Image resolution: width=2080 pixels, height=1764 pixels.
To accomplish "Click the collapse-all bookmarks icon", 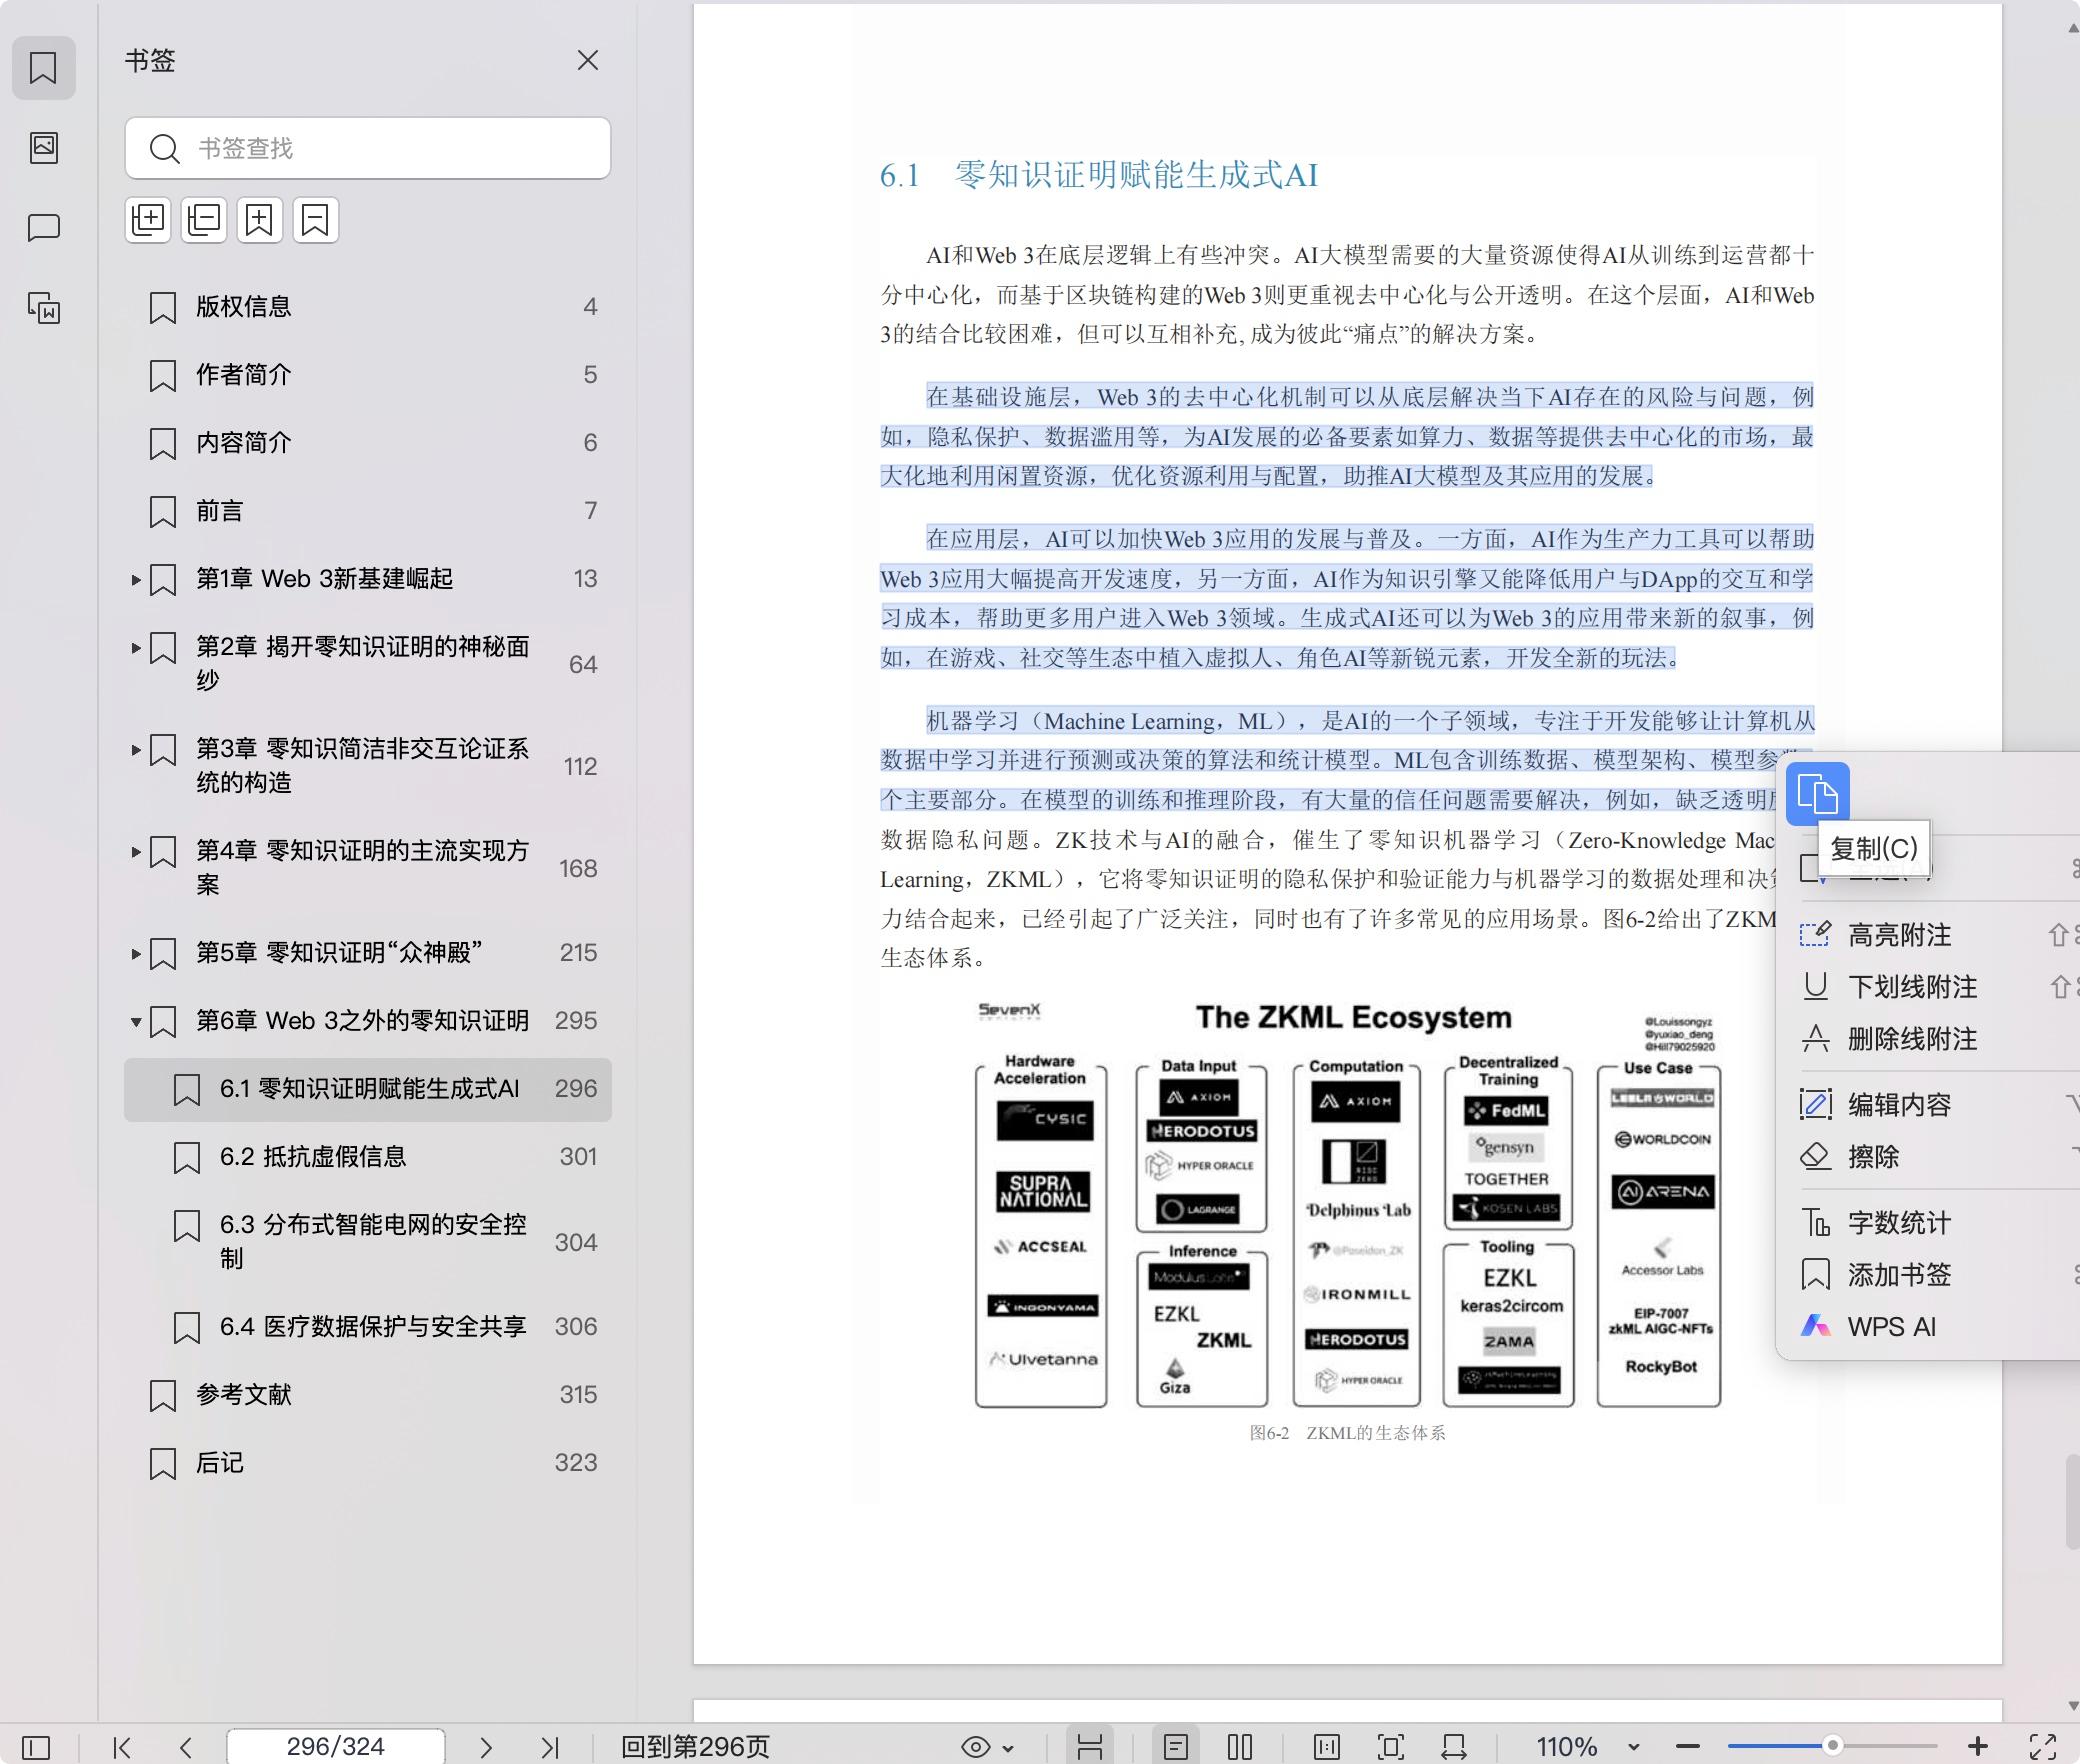I will coord(204,219).
